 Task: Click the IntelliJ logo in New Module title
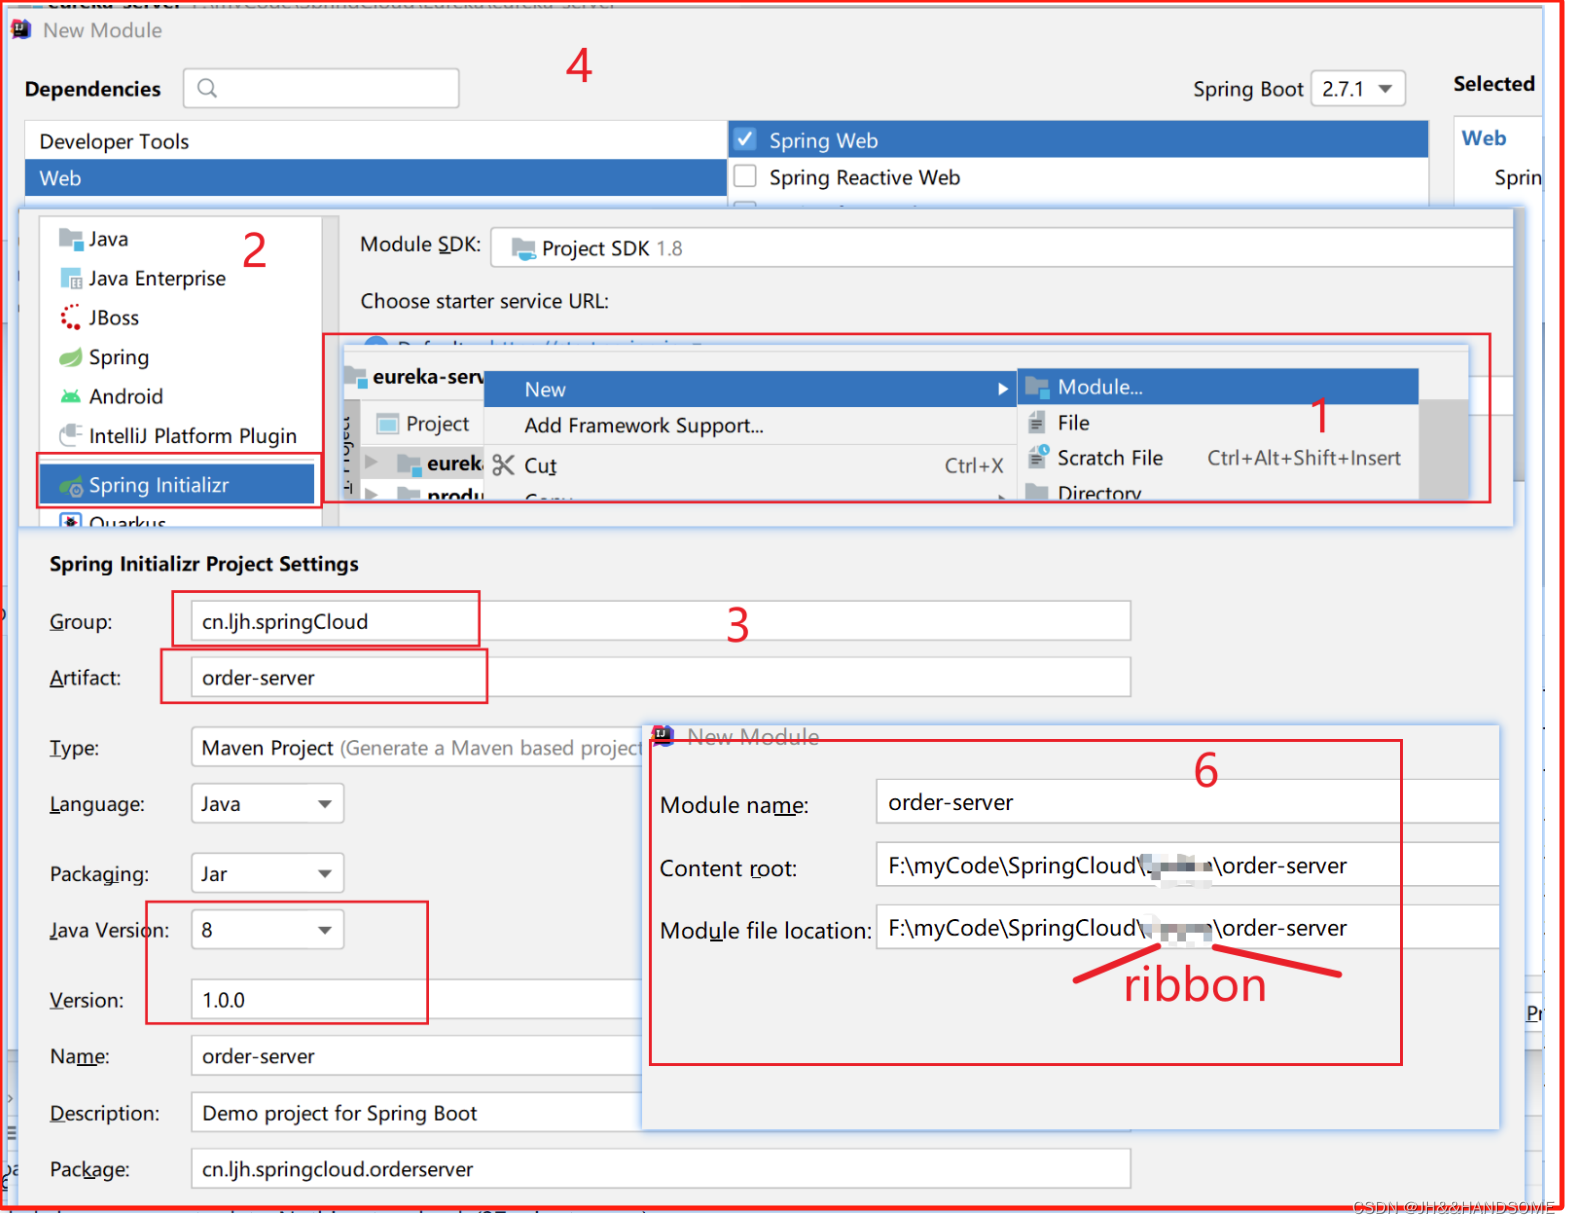[x=20, y=30]
